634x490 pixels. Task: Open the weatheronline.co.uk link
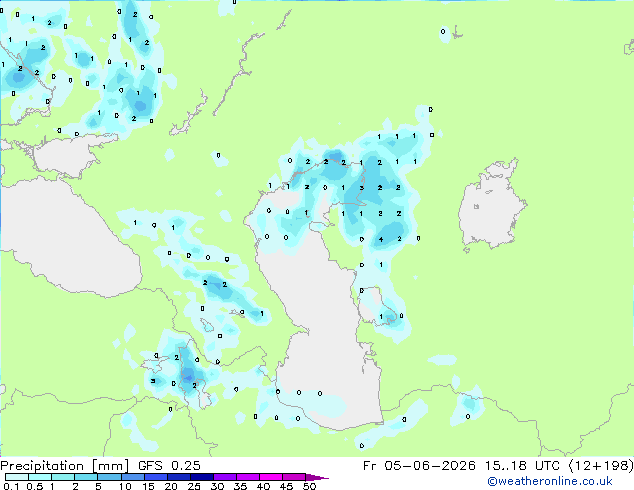tap(550, 481)
